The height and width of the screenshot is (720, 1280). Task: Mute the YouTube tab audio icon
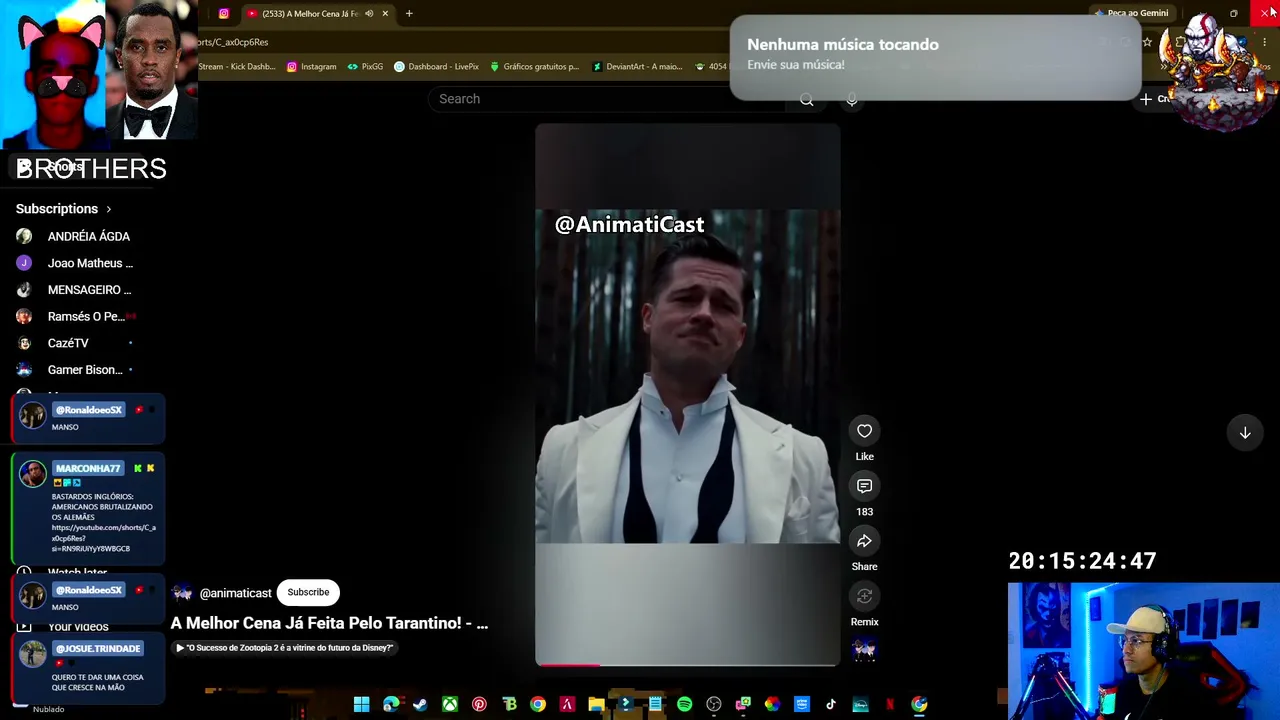click(x=369, y=14)
